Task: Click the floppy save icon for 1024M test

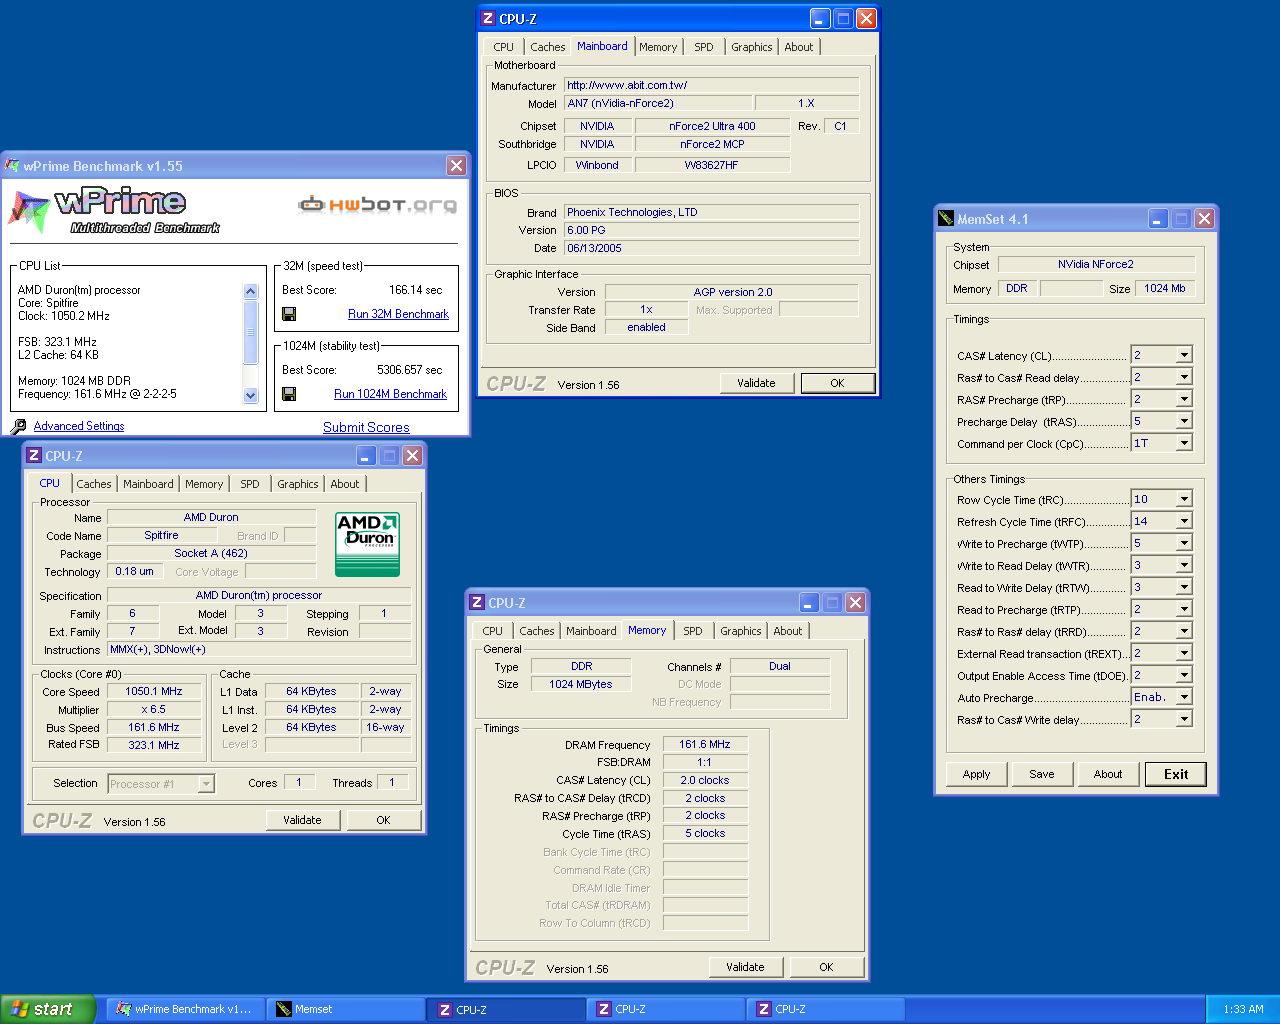Action: pyautogui.click(x=289, y=394)
